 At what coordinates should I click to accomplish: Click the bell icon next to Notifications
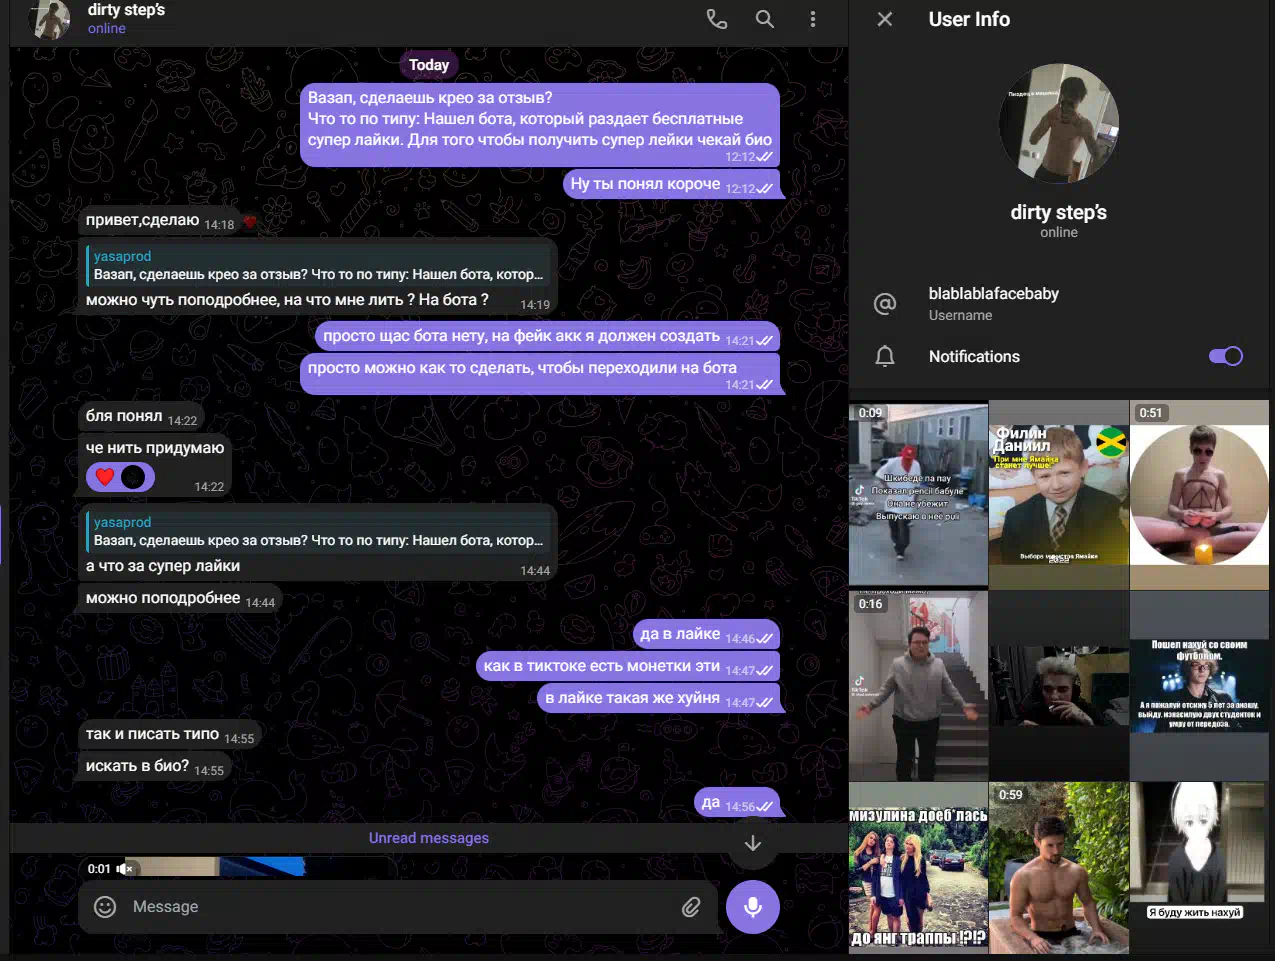885,357
